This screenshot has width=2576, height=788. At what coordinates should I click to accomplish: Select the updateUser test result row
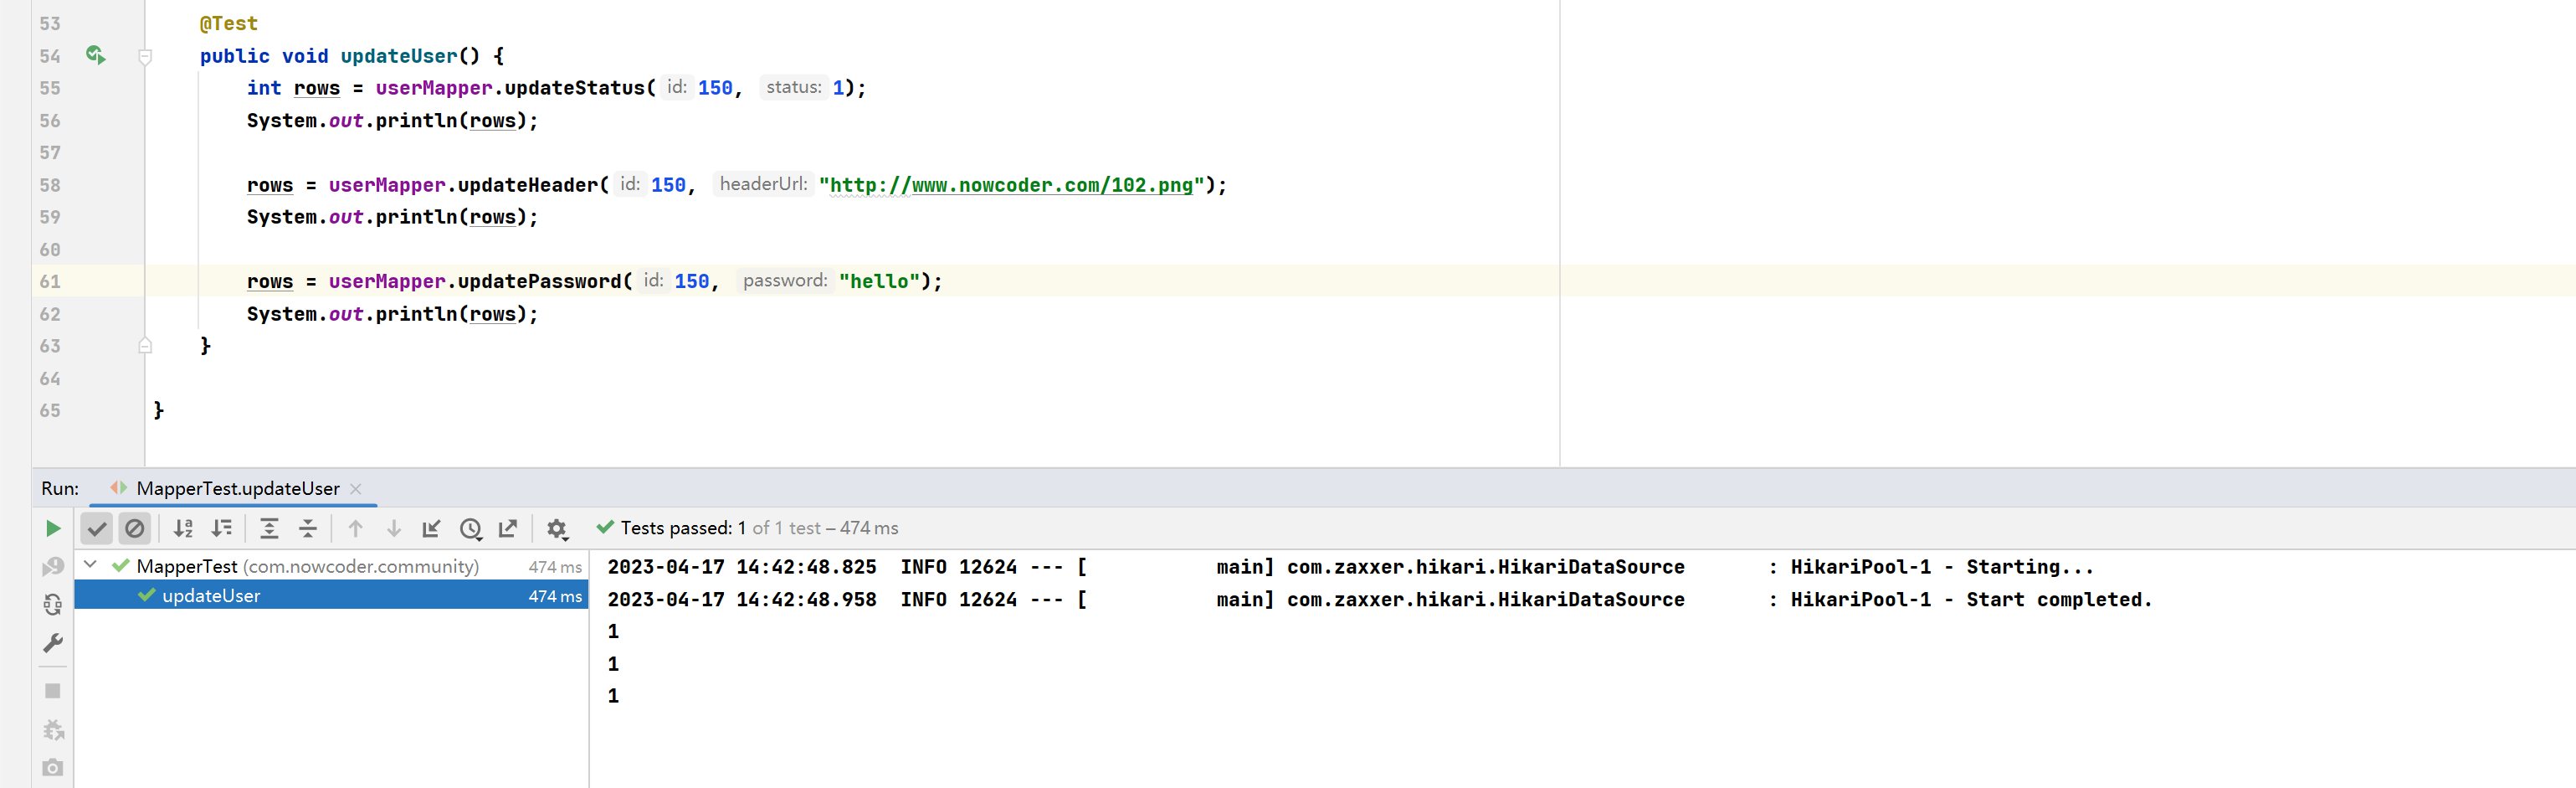pyautogui.click(x=331, y=595)
